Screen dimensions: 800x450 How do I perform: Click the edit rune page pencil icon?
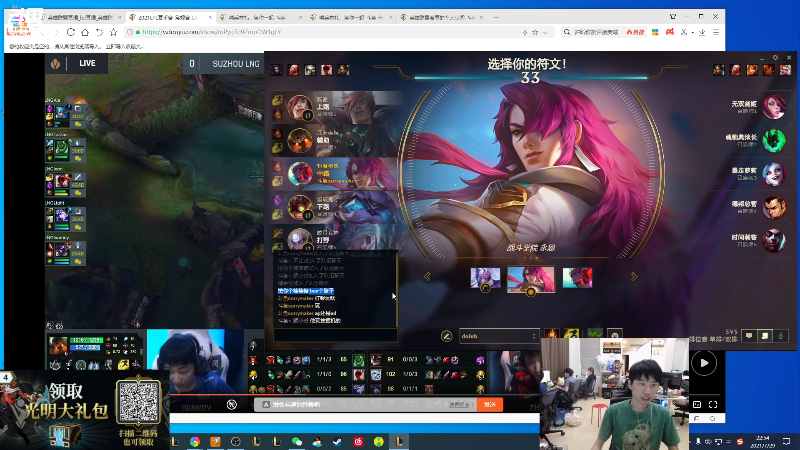[446, 336]
